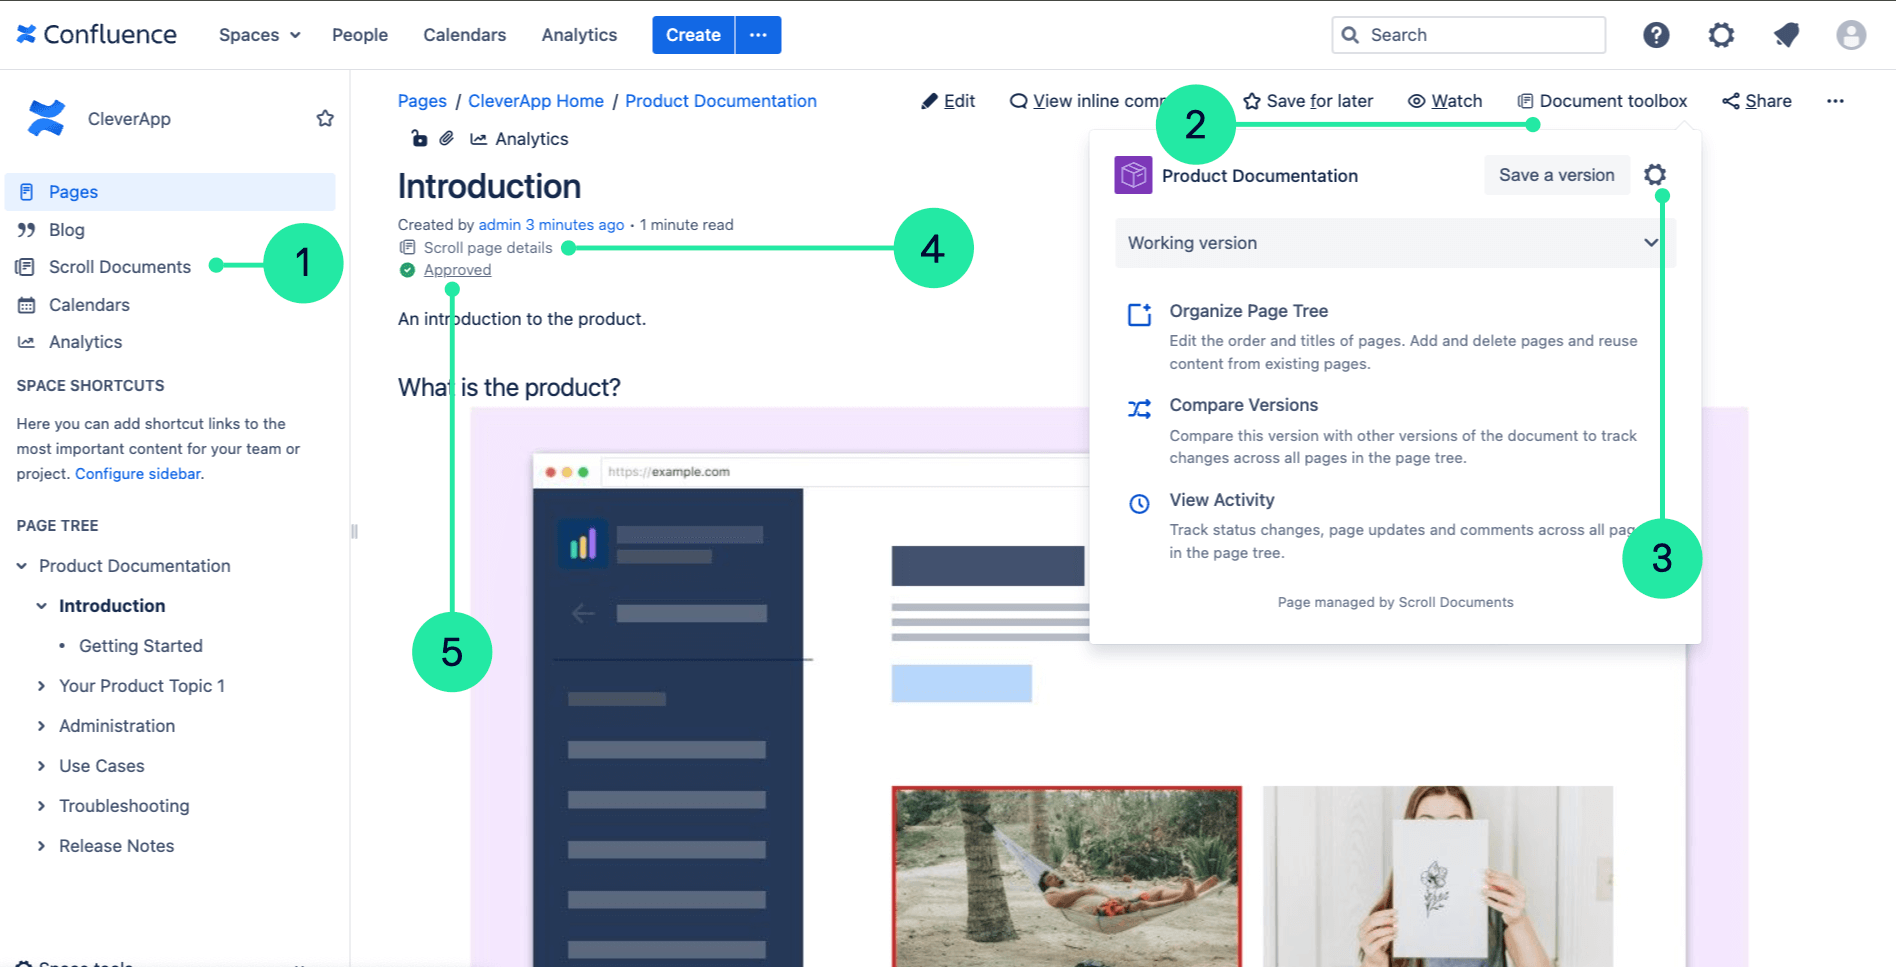Click the Save a version button
The width and height of the screenshot is (1896, 967).
coord(1556,175)
